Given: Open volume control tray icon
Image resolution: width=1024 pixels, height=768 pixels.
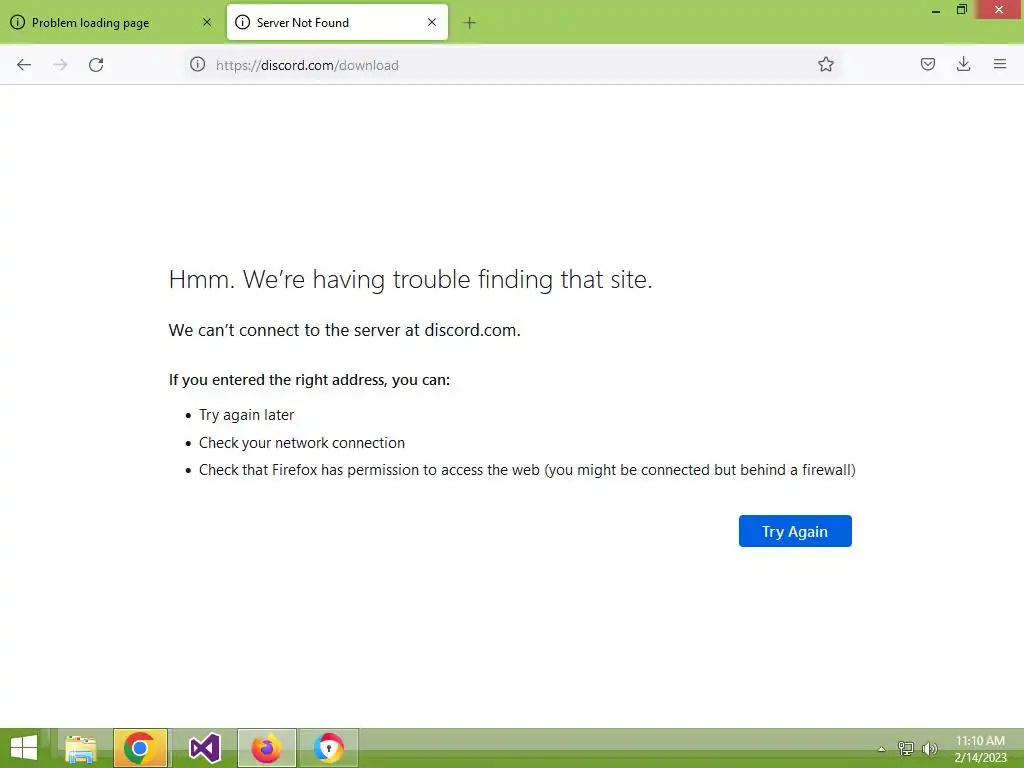Looking at the screenshot, I should (x=929, y=748).
